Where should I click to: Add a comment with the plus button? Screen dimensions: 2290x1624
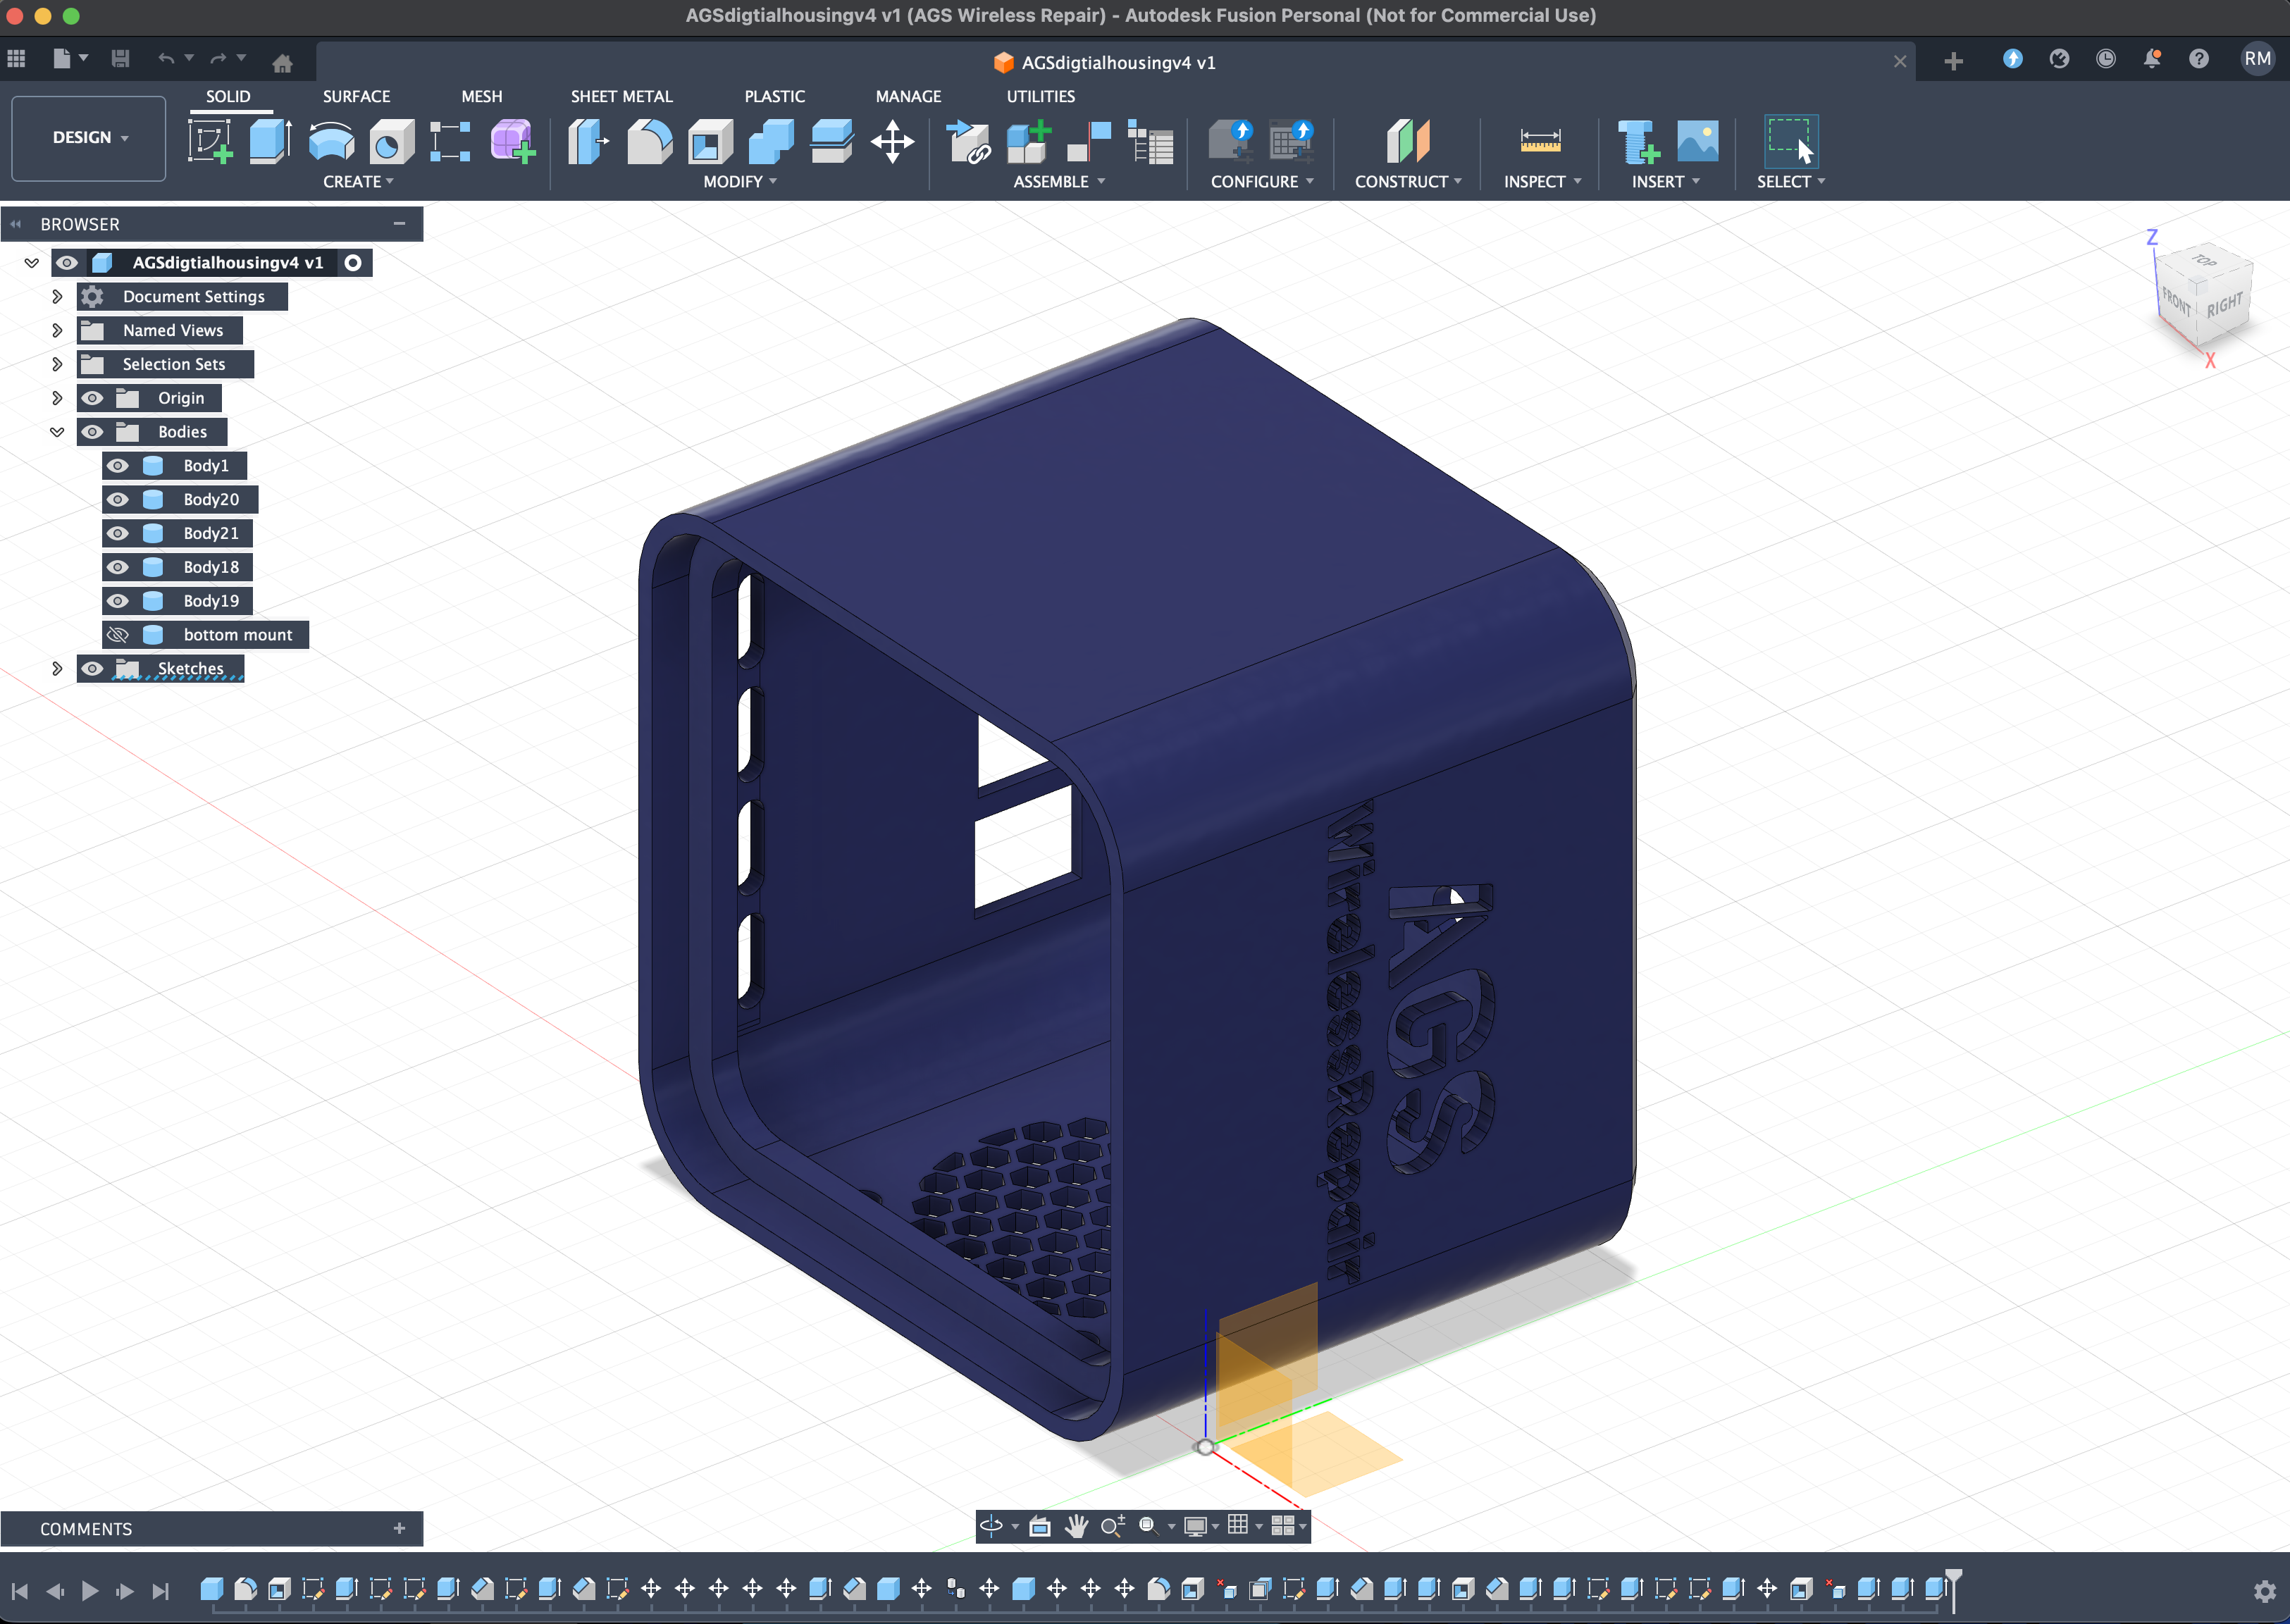(x=399, y=1528)
